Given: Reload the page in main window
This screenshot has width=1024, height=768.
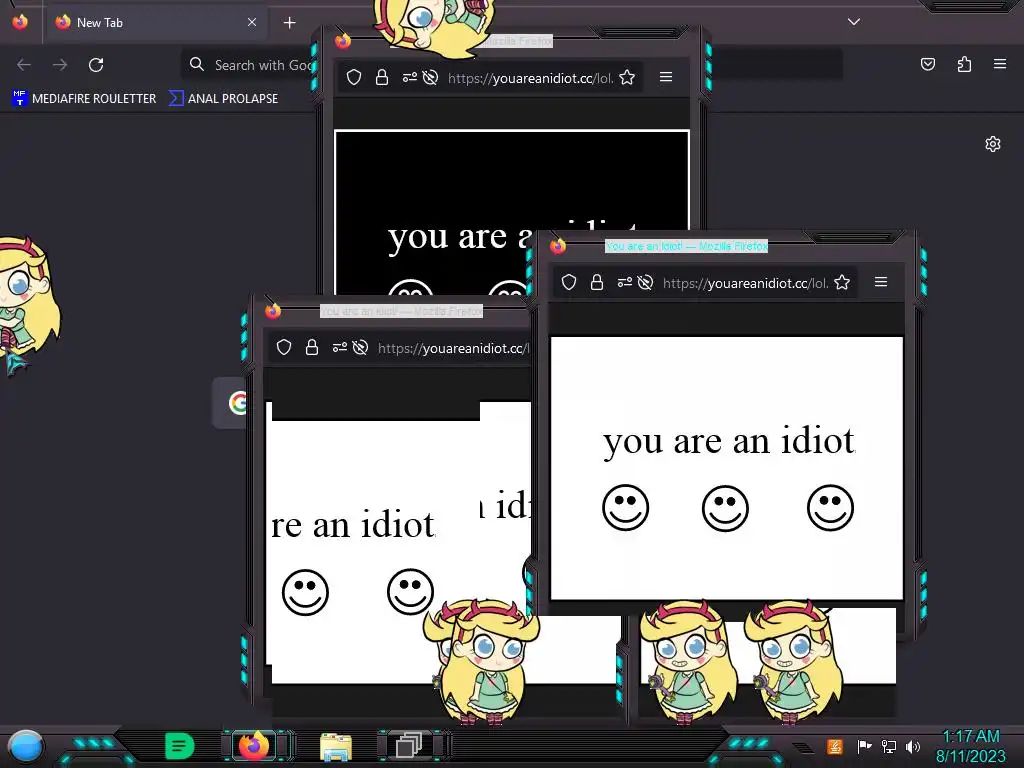Looking at the screenshot, I should (96, 65).
